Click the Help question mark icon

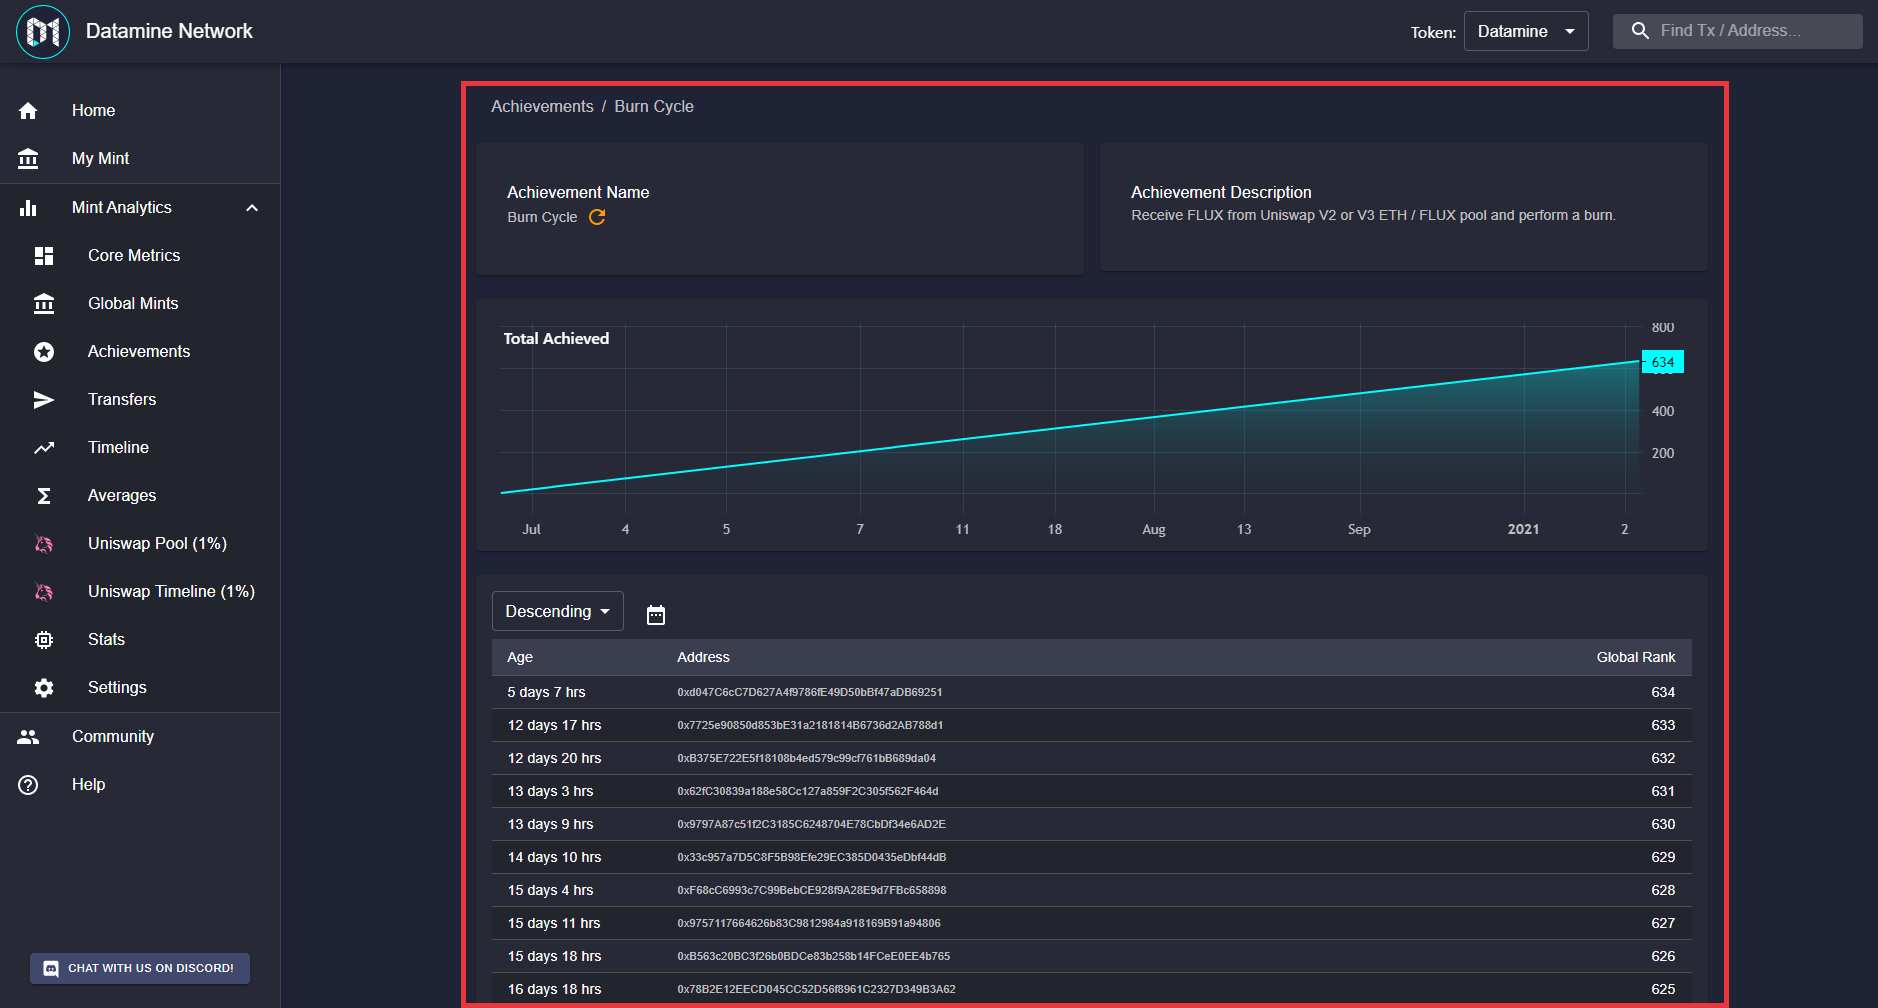coord(28,785)
